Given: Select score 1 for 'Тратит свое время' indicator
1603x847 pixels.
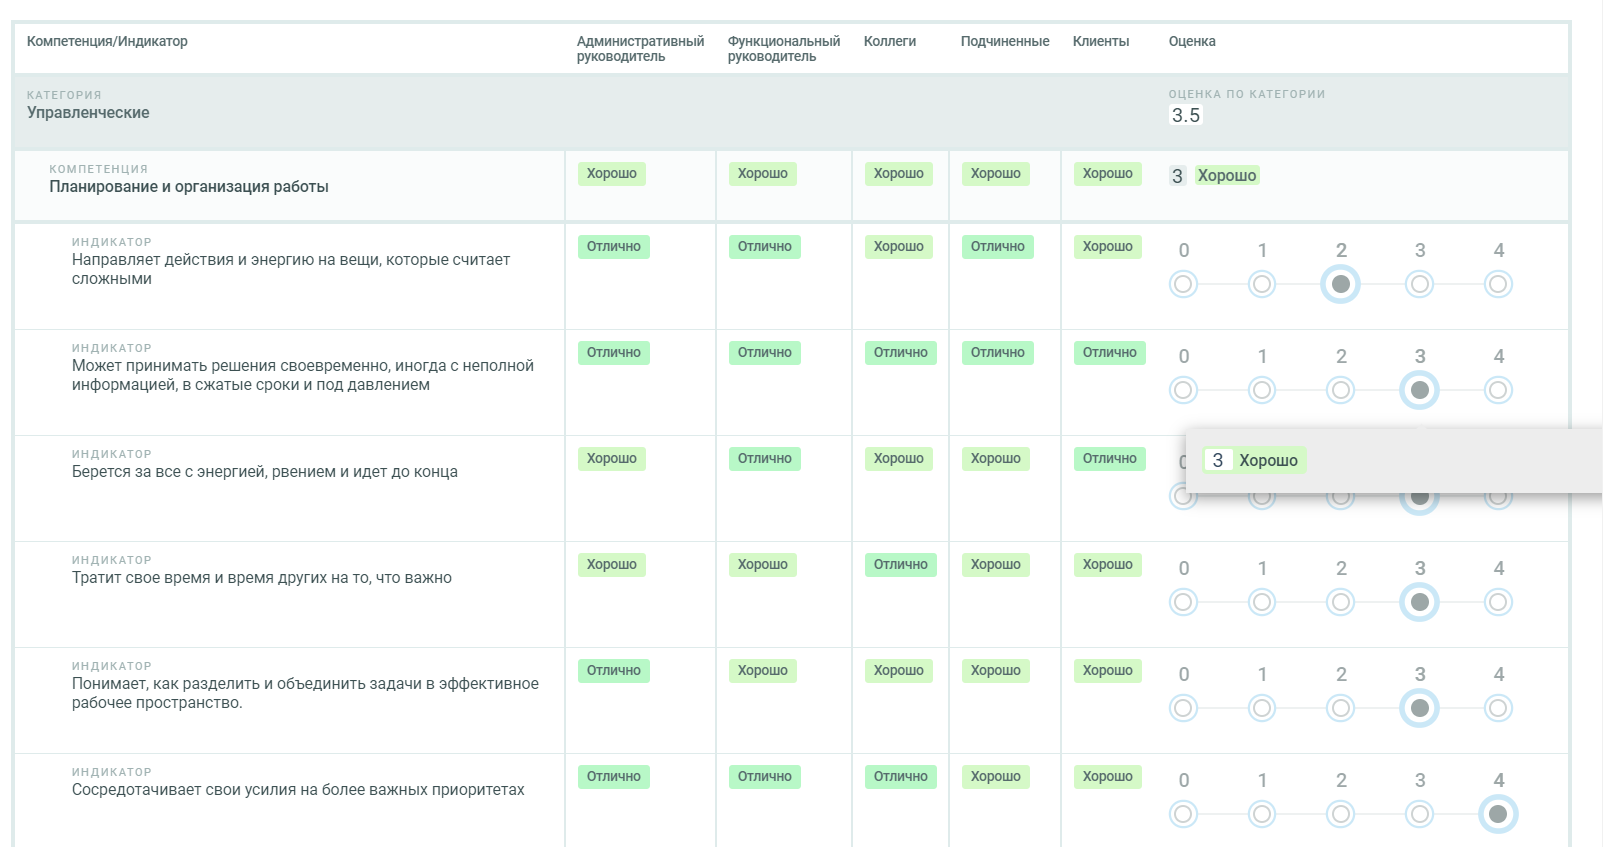Looking at the screenshot, I should coord(1262,602).
